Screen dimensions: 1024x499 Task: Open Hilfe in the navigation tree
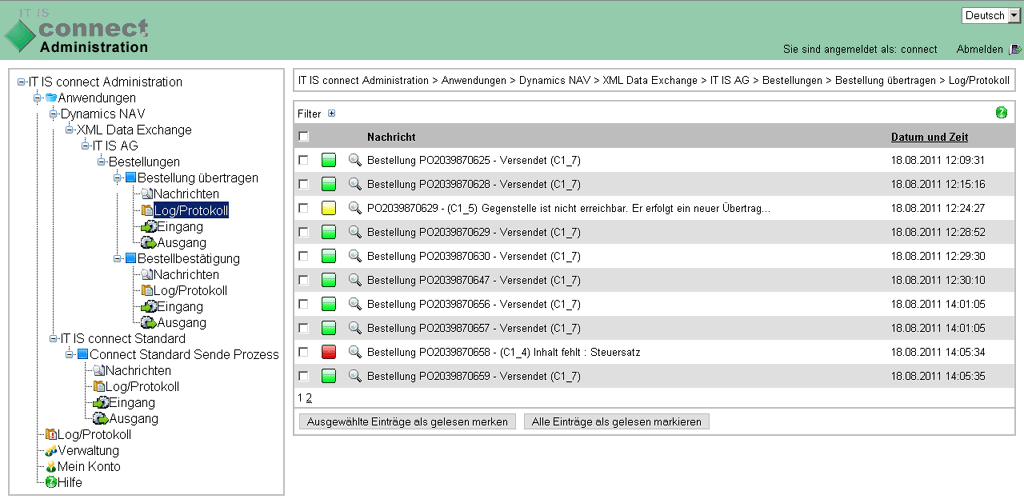click(x=70, y=483)
